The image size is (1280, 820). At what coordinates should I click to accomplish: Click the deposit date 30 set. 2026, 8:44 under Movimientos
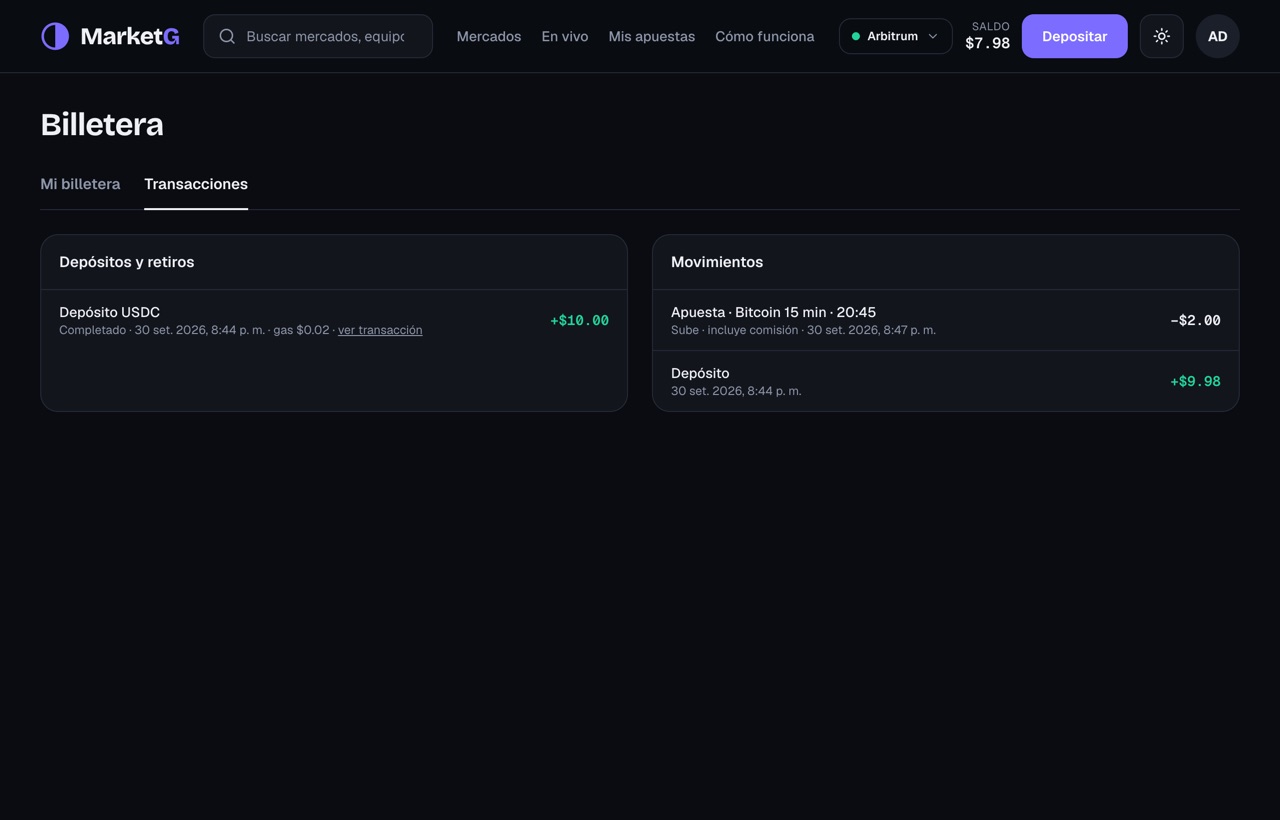tap(736, 391)
